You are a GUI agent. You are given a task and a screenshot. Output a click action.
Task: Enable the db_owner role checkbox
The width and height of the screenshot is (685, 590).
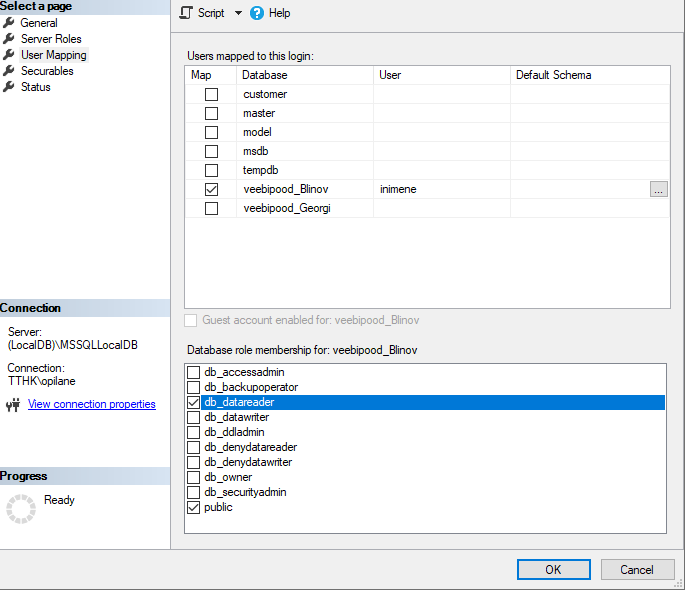[x=194, y=477]
